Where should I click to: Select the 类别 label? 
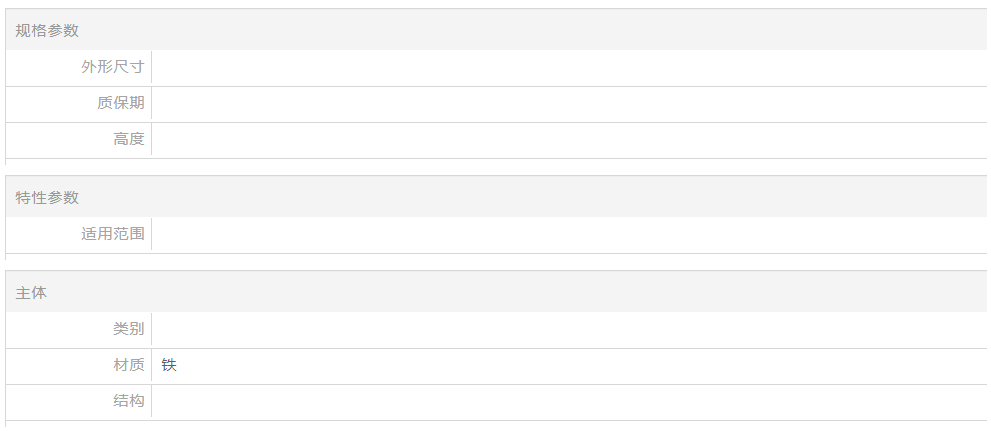pos(128,330)
